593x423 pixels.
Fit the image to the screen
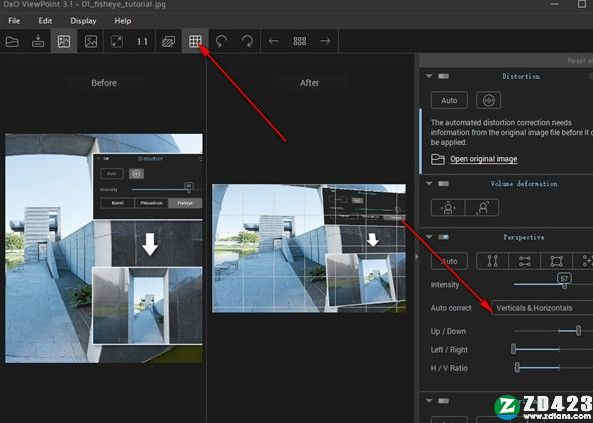click(x=116, y=41)
